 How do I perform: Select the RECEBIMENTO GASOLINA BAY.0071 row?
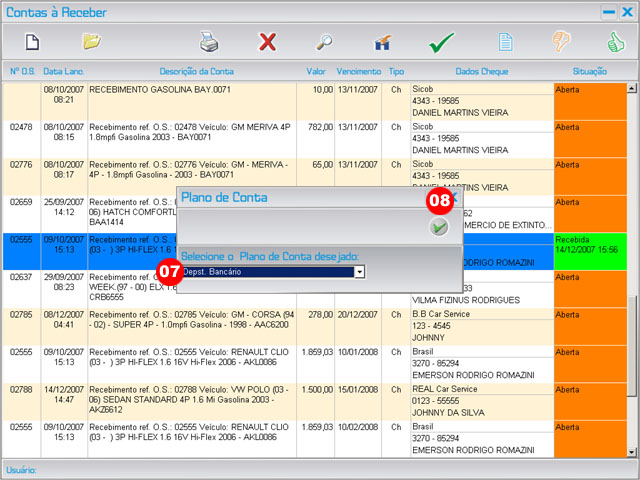coord(196,95)
